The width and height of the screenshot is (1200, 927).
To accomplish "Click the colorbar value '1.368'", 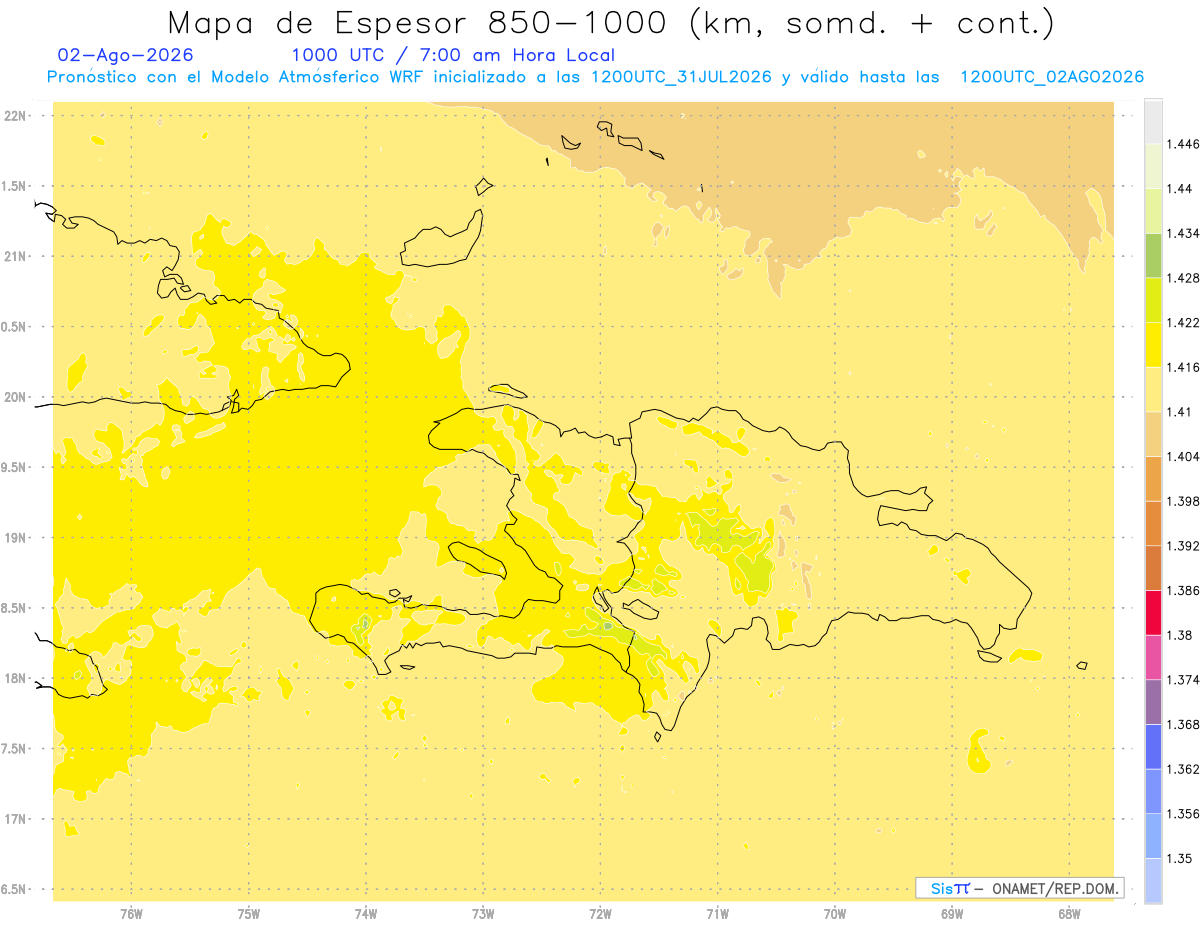I will (x=1184, y=724).
